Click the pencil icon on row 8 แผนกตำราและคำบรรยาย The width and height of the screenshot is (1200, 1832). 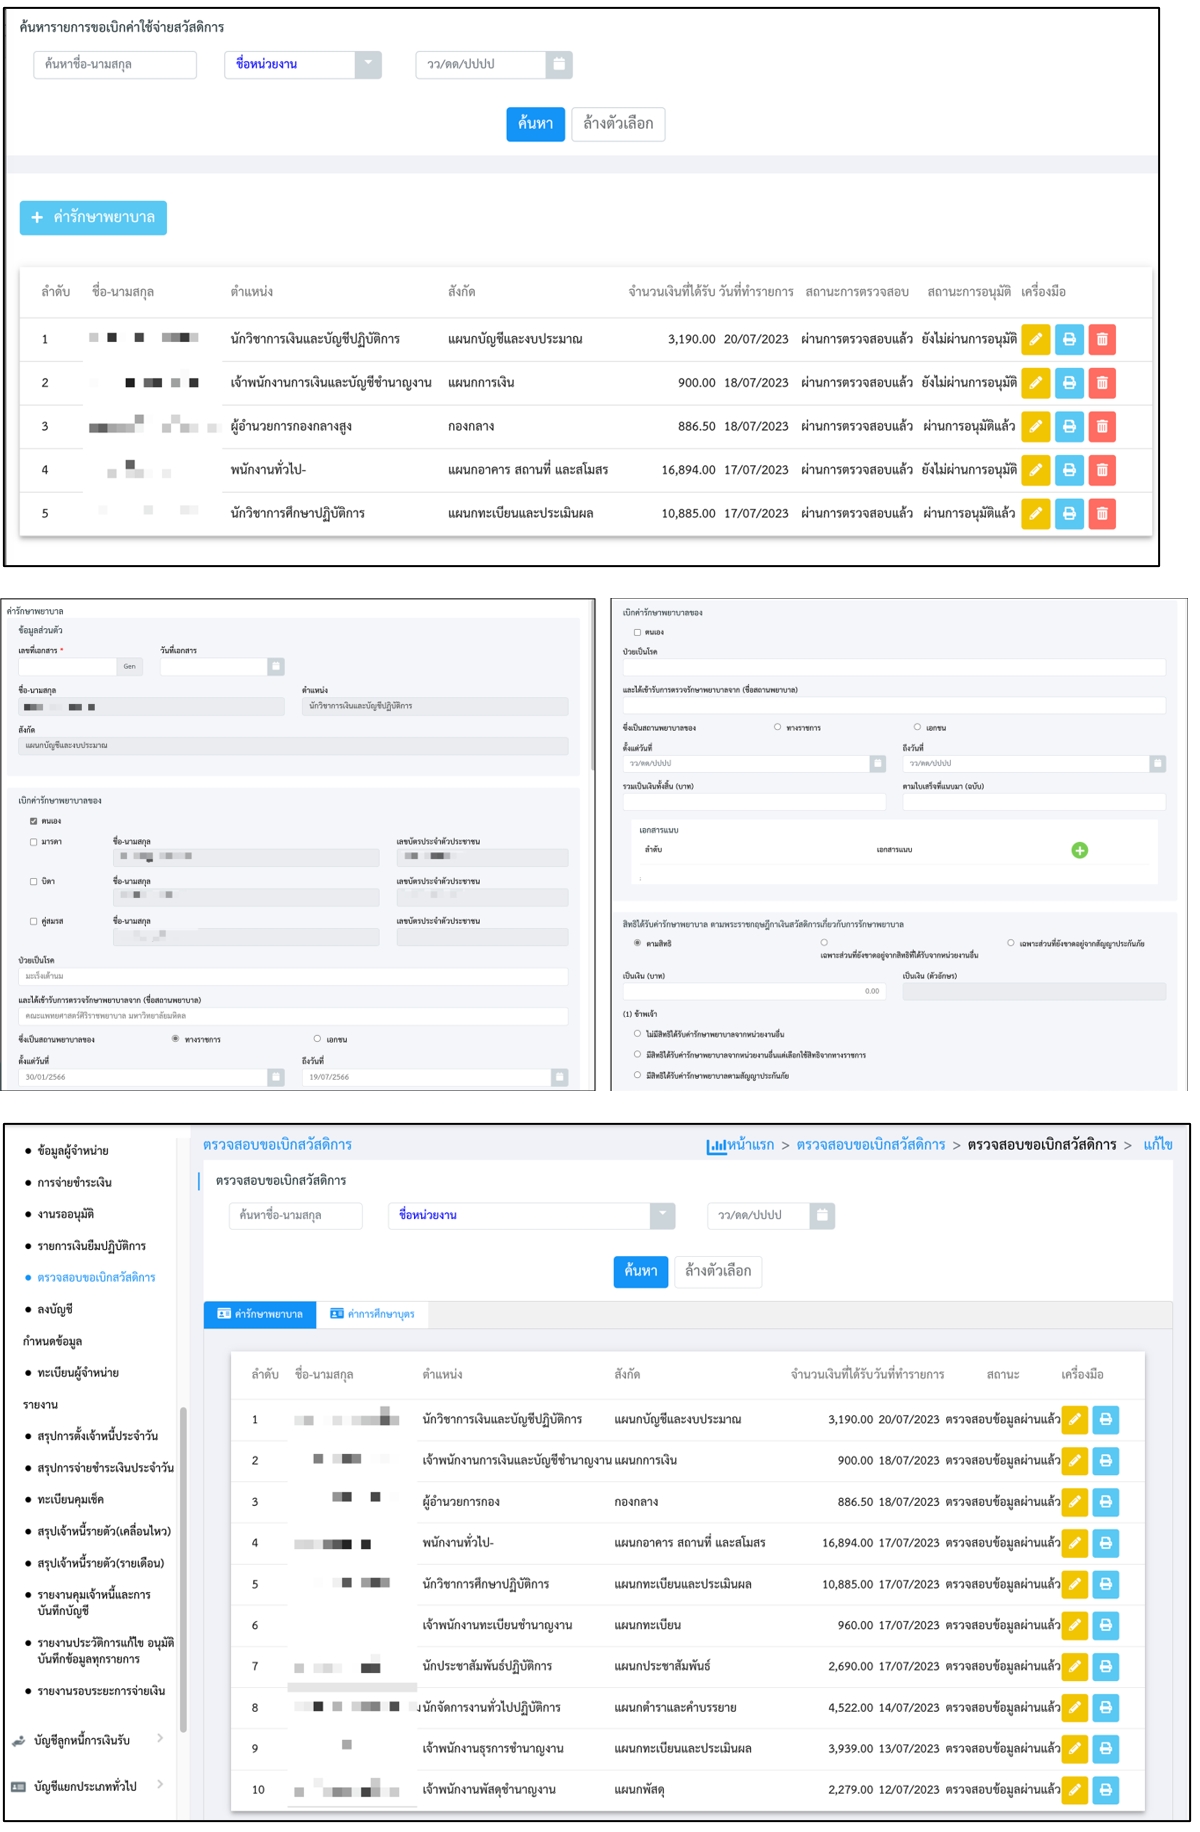coord(1074,1708)
